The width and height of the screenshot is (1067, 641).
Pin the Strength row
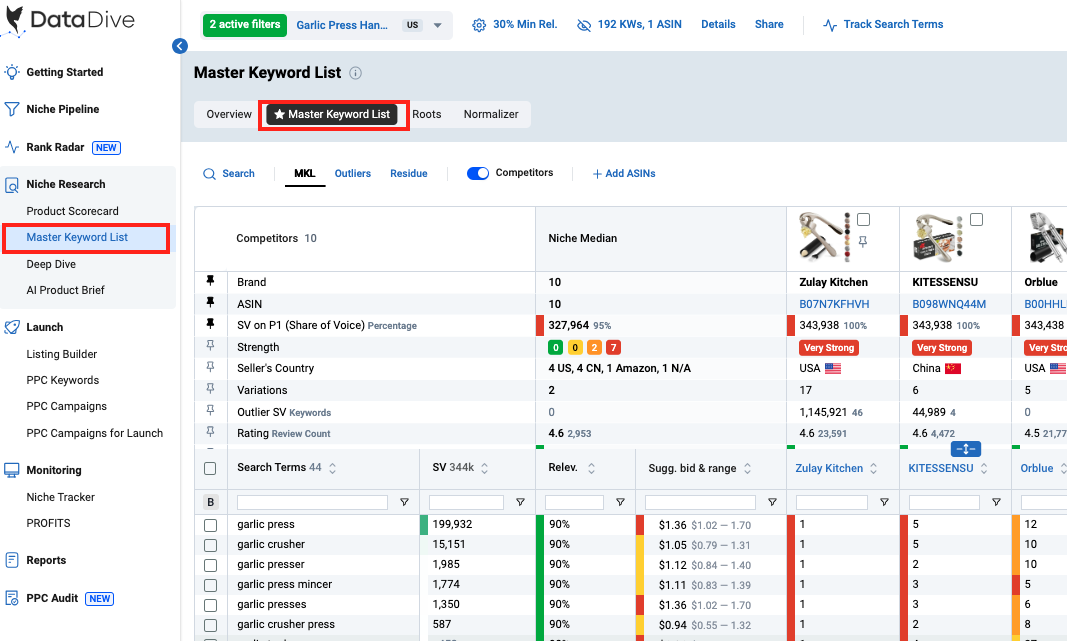210,346
